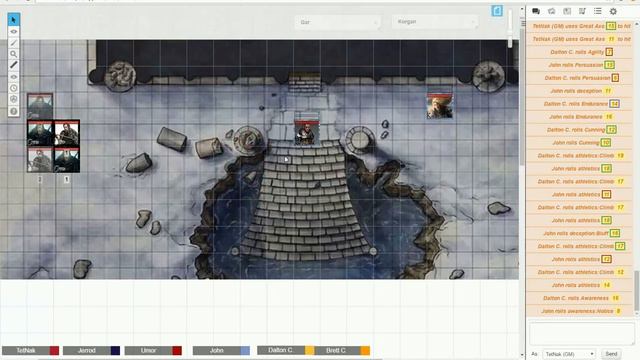Viewport: 640px width, 360px height.
Task: Click 'John rolls Cunning' roll result
Action: pos(606,142)
